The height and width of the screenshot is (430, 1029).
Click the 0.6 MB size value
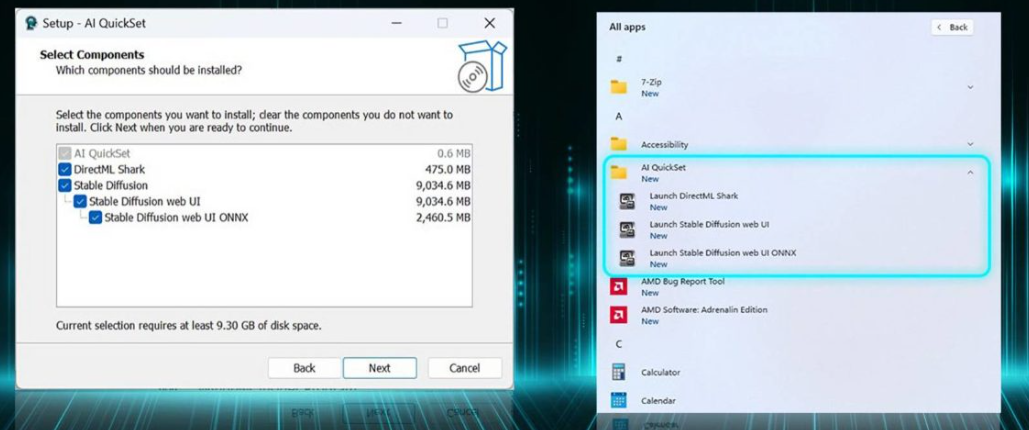tap(454, 154)
